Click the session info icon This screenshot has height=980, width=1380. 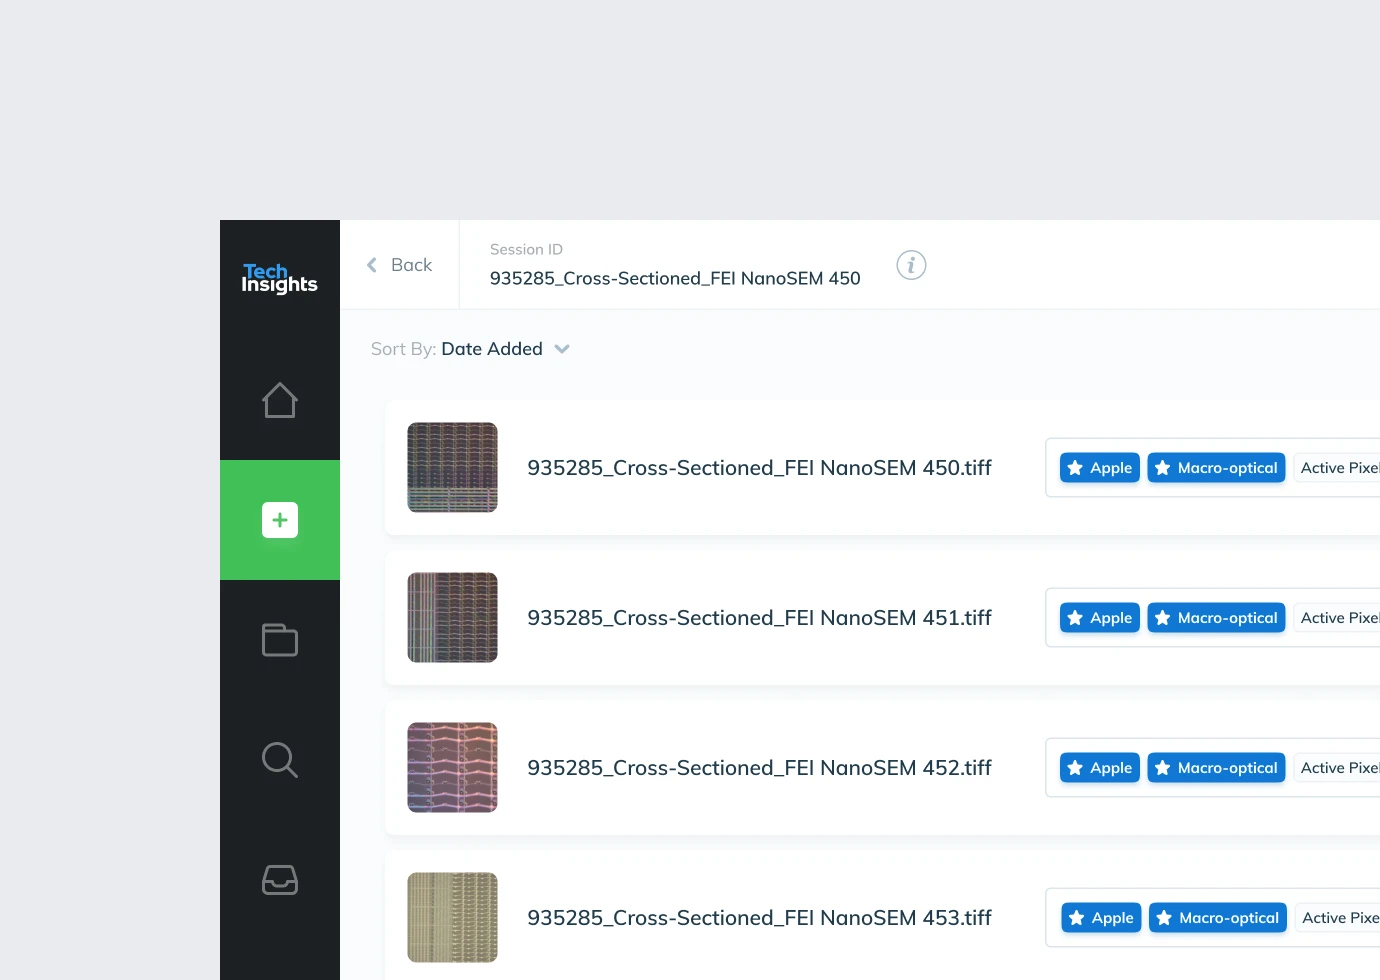click(x=911, y=265)
